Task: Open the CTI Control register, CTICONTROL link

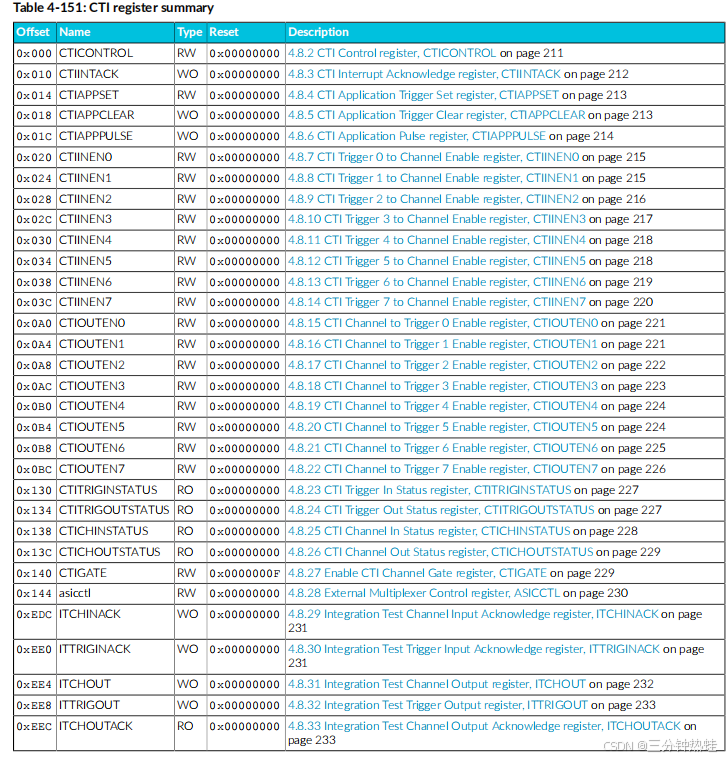Action: click(x=392, y=53)
